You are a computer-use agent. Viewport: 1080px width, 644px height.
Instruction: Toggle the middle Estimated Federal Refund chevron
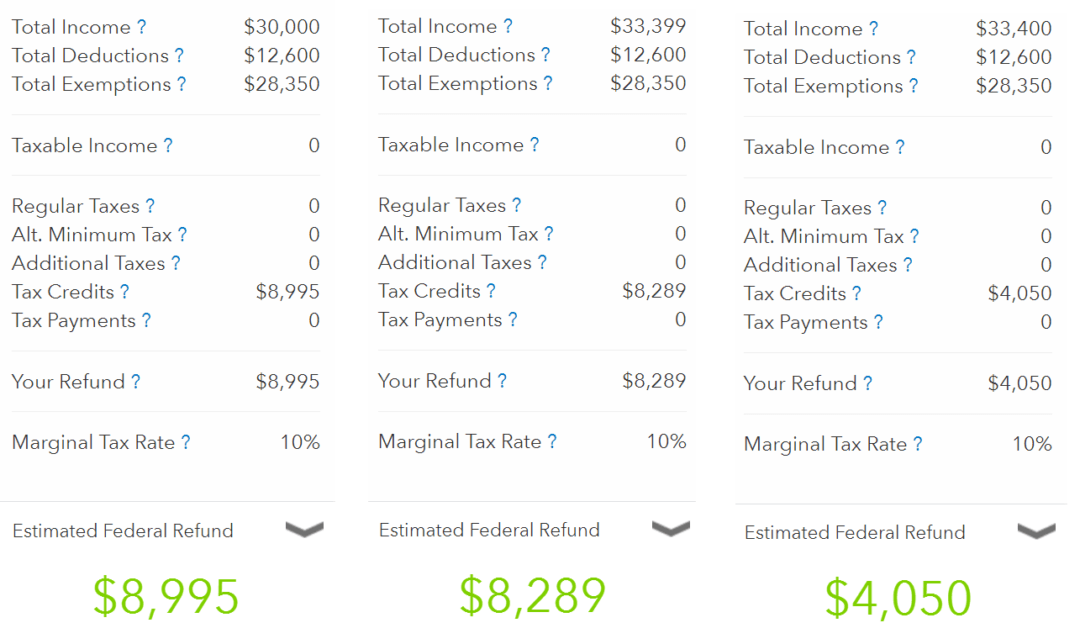click(670, 531)
